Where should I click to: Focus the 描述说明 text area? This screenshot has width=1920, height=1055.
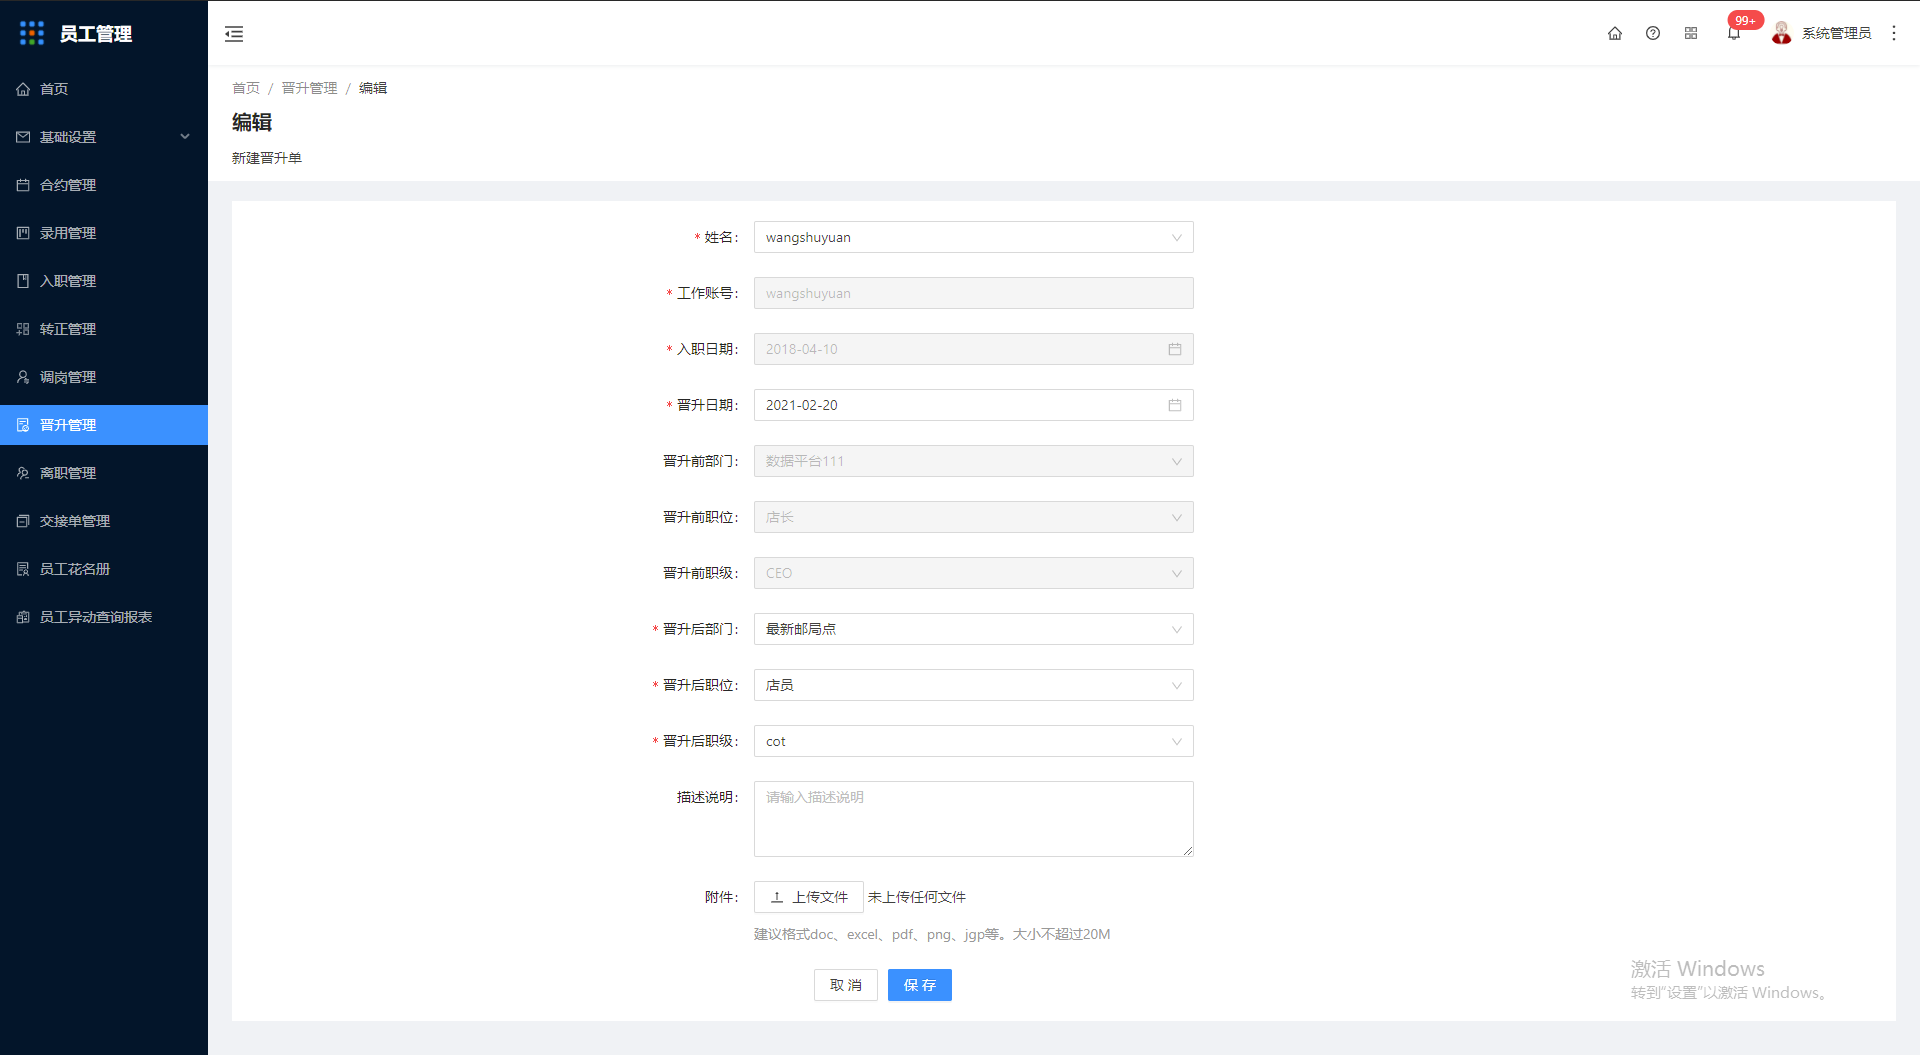[973, 819]
